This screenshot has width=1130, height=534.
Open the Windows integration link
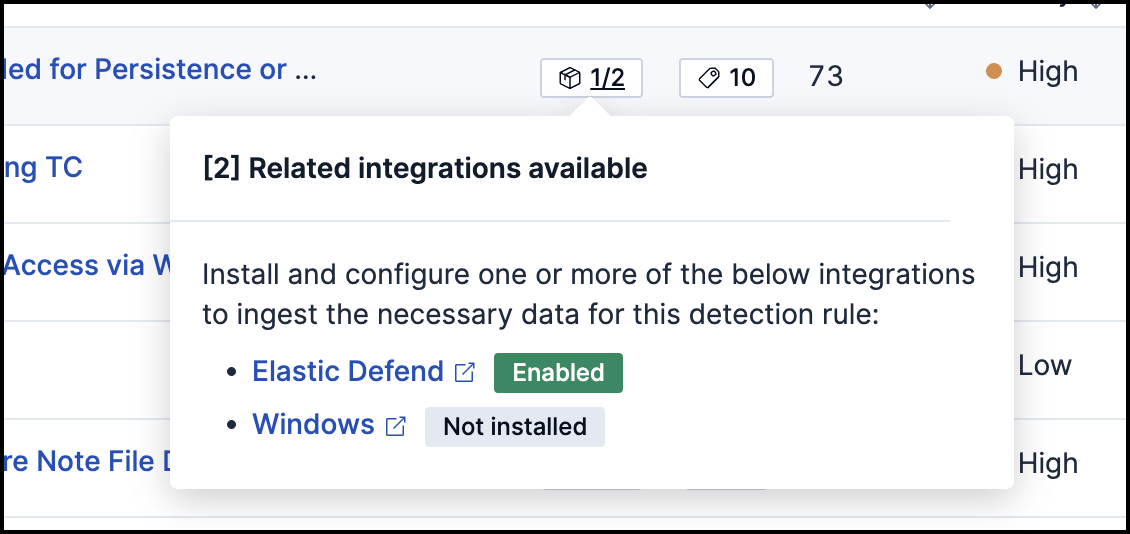coord(313,424)
